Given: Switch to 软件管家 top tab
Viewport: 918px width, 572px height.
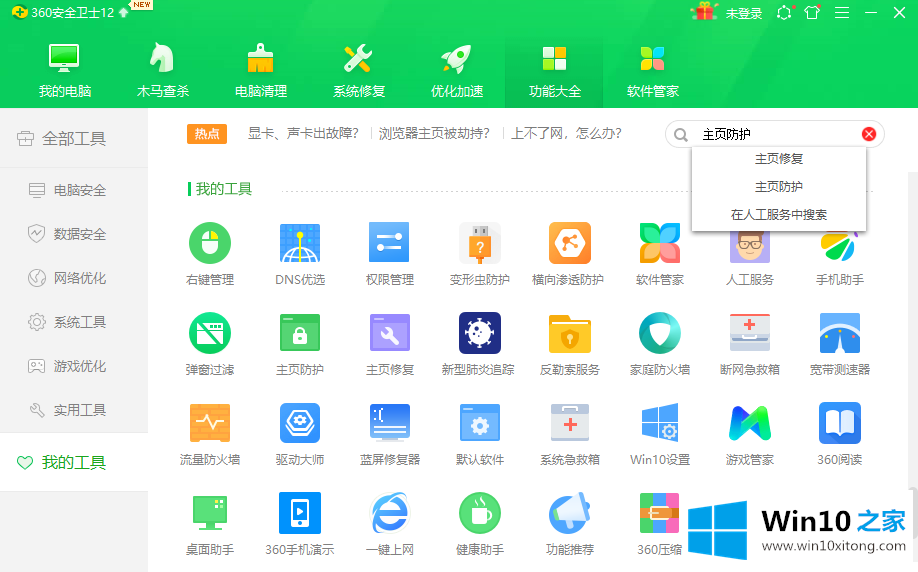Looking at the screenshot, I should pos(652,70).
